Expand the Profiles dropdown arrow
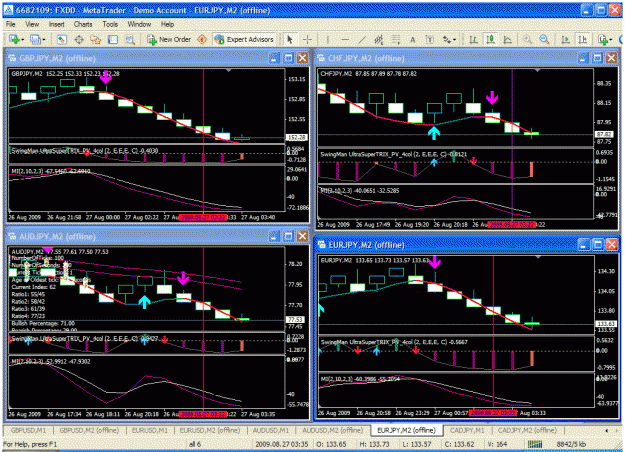625x452 pixels. click(43, 40)
